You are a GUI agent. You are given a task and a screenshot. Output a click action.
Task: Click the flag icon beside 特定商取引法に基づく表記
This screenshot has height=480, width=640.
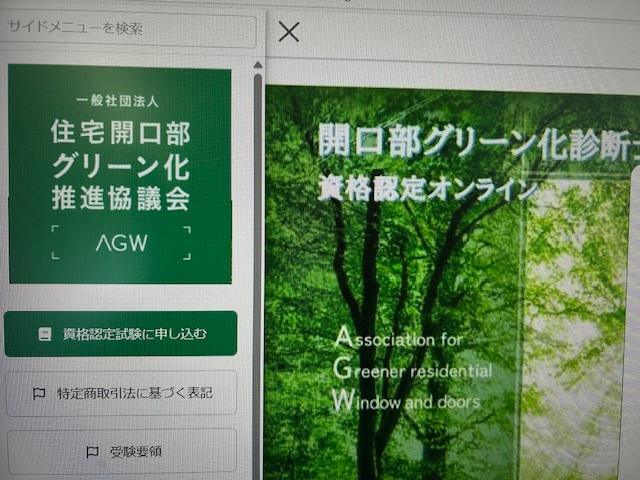(x=39, y=394)
